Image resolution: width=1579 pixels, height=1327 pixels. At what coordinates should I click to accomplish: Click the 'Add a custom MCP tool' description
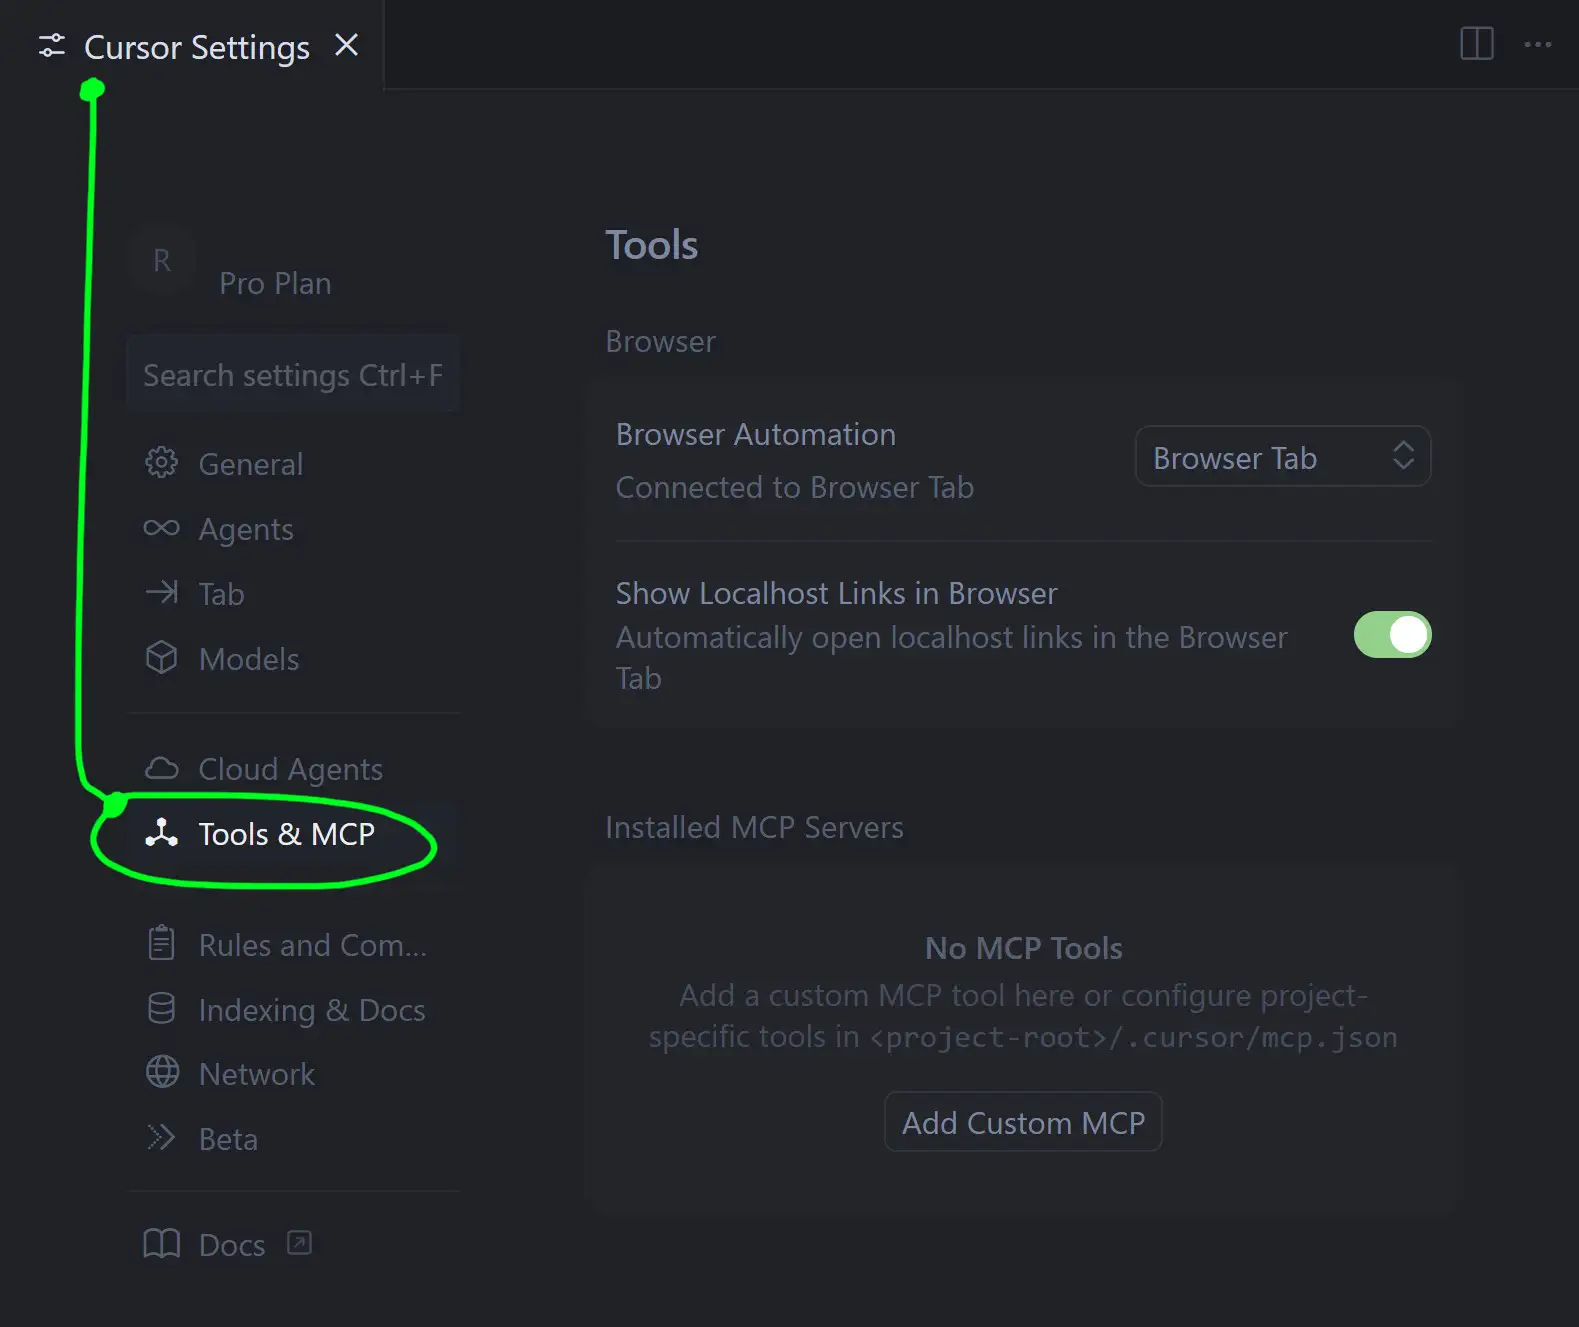(1023, 1016)
